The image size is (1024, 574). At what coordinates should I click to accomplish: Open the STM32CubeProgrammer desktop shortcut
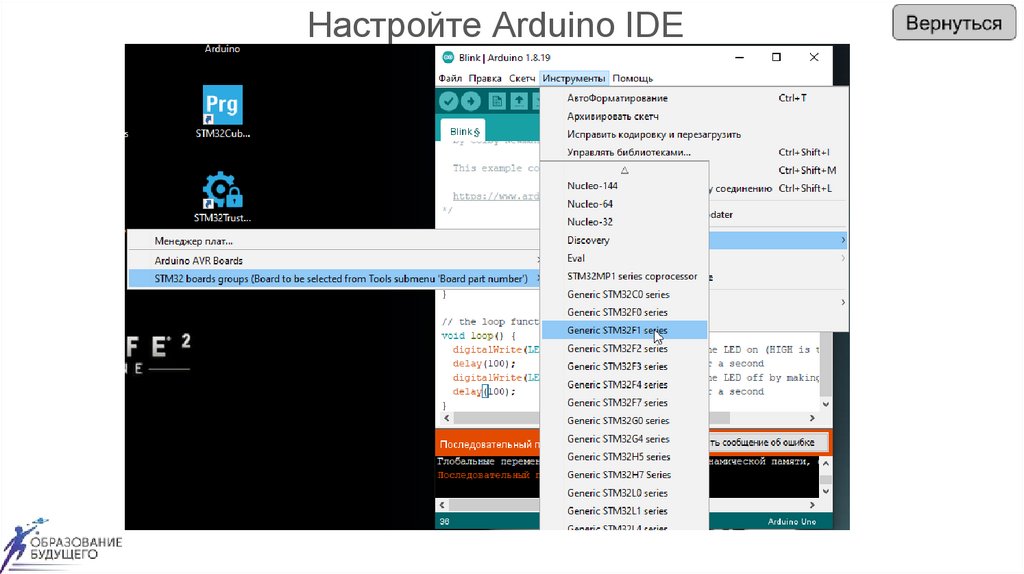pos(223,111)
